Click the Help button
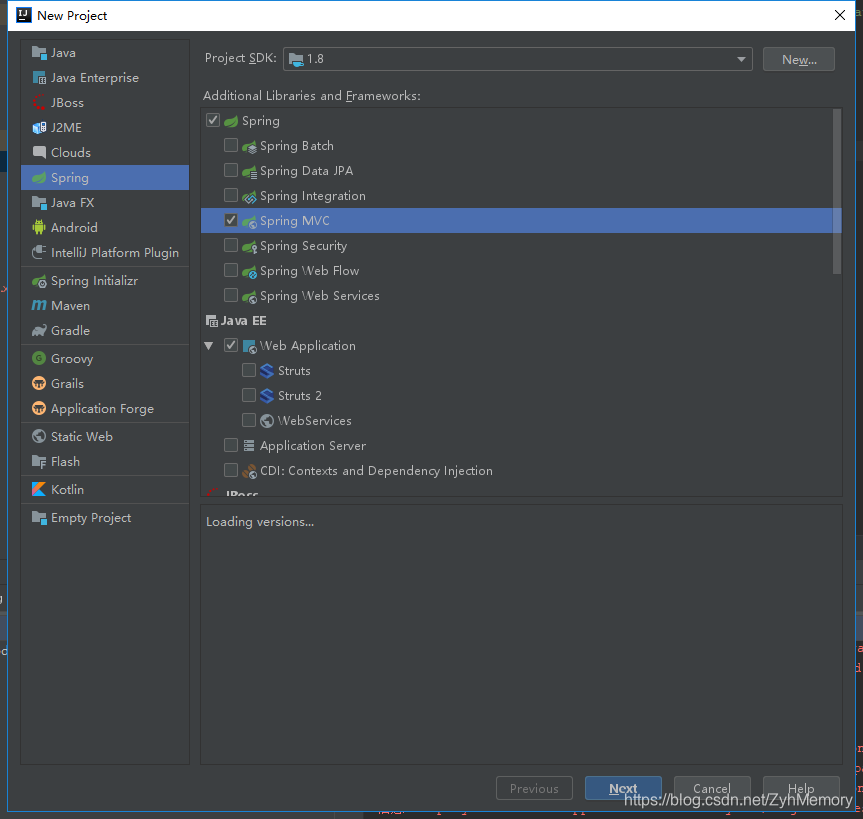This screenshot has height=819, width=863. click(801, 788)
